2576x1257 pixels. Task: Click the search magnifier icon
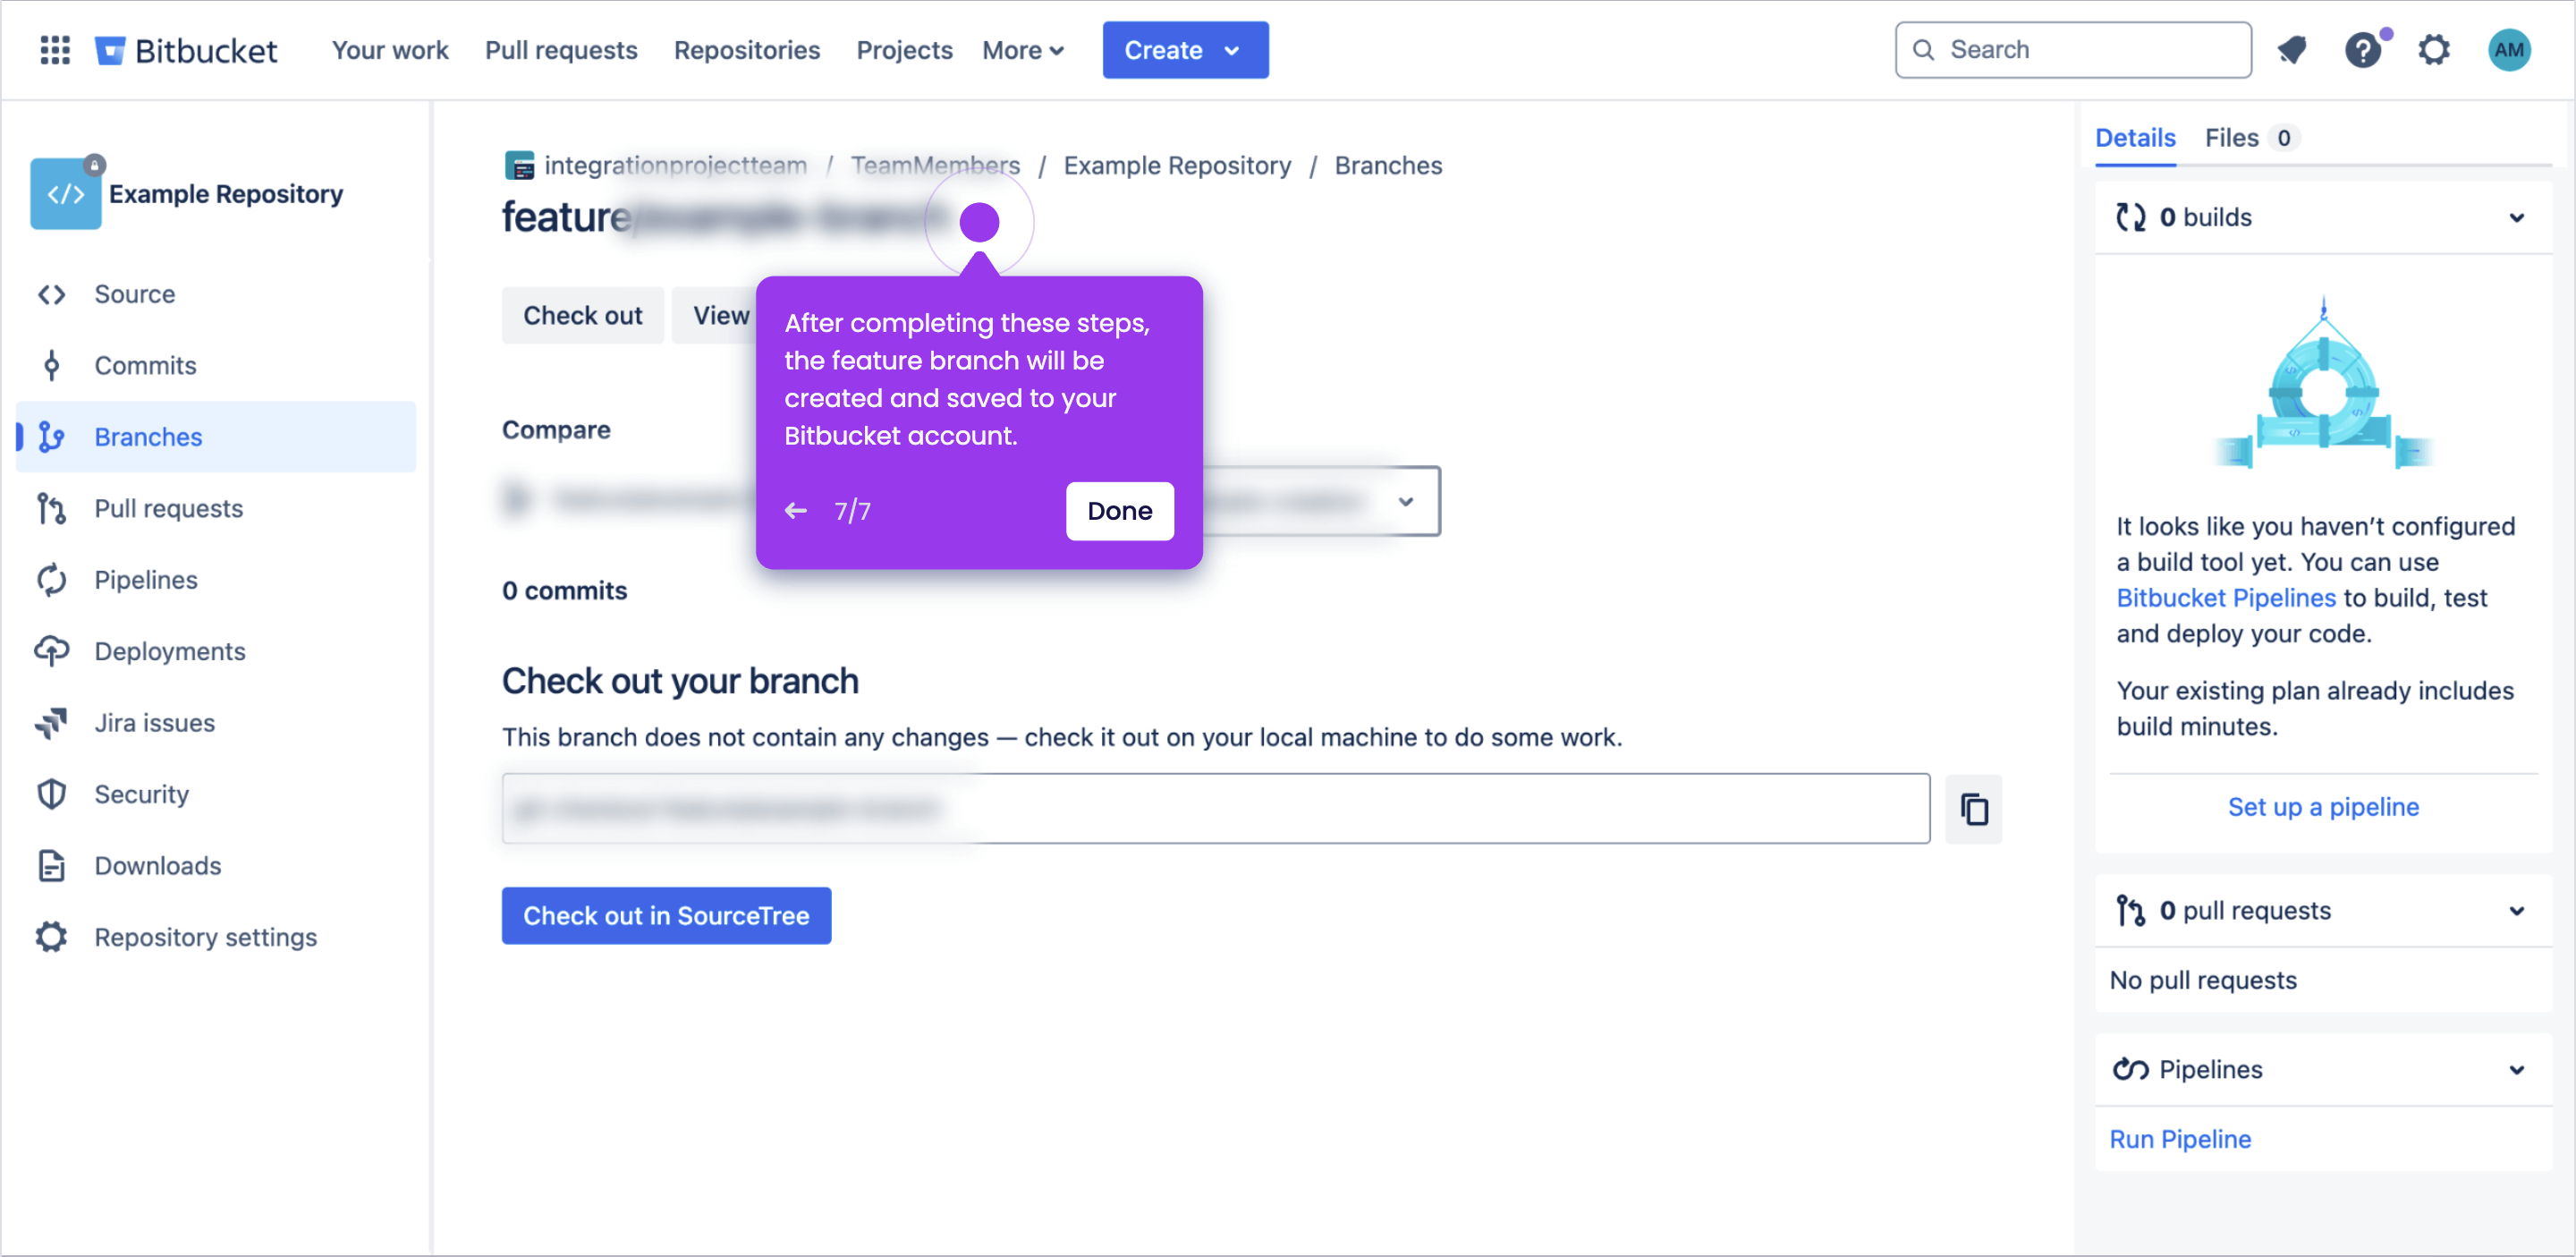pos(1923,49)
